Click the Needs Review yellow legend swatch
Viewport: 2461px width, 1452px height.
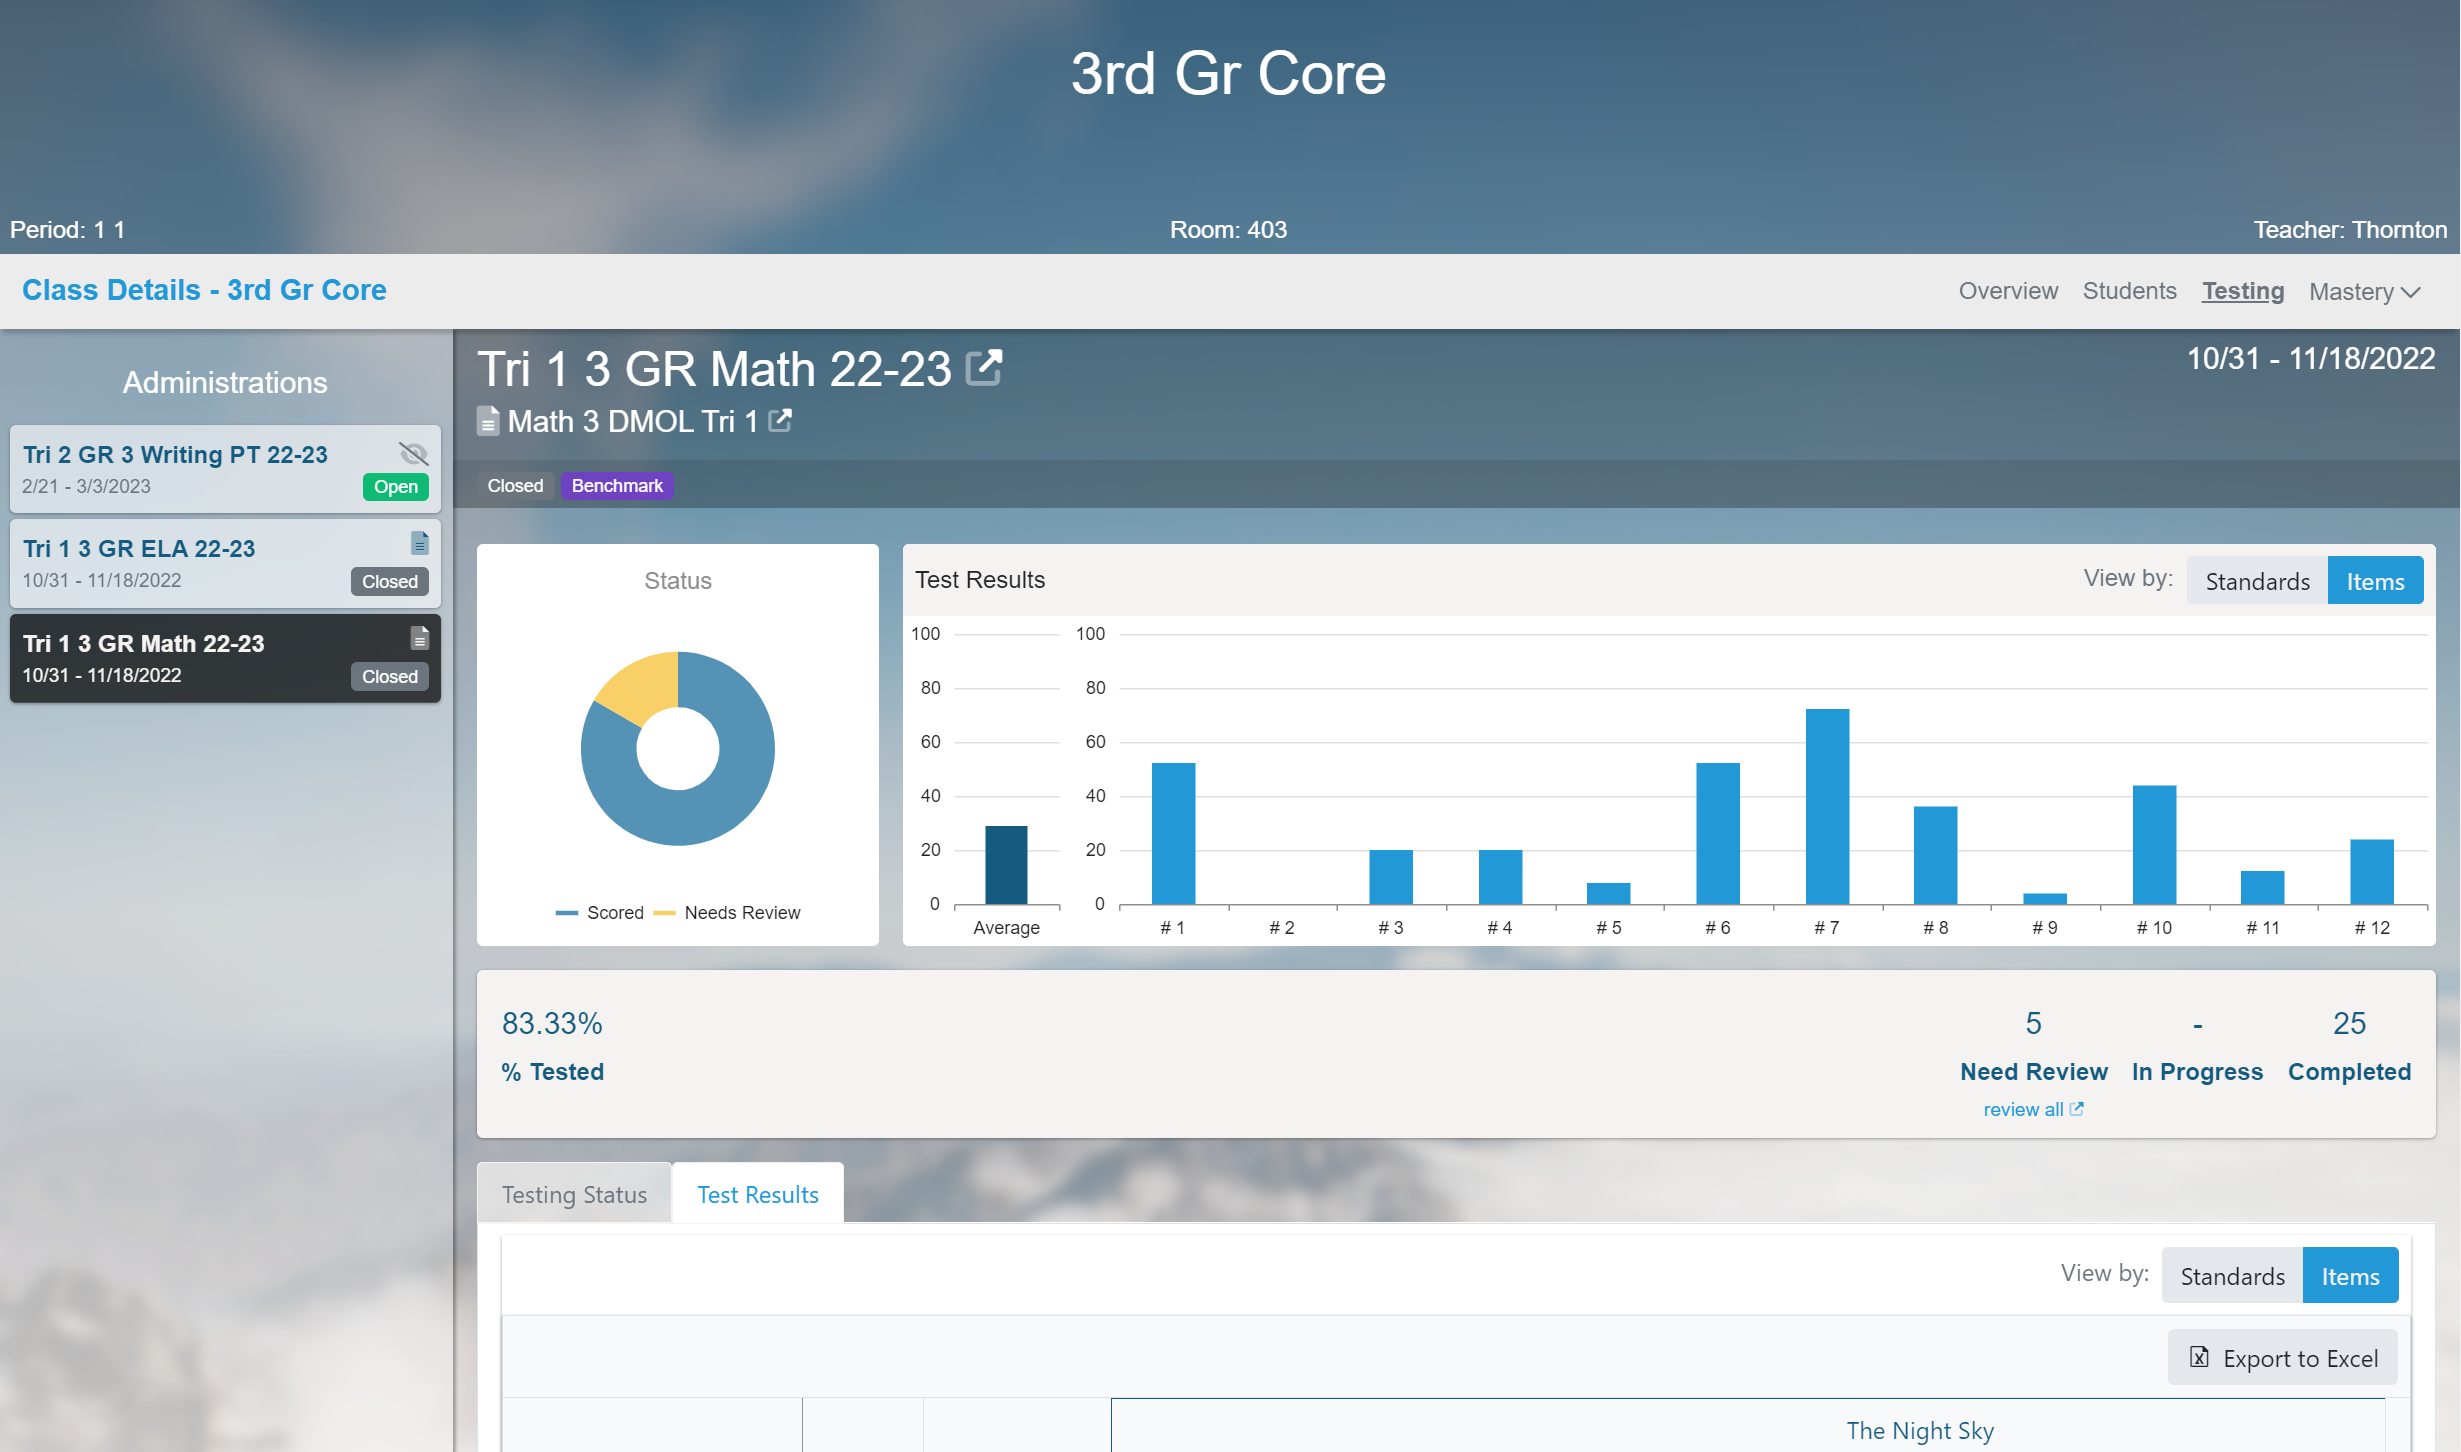[x=664, y=913]
